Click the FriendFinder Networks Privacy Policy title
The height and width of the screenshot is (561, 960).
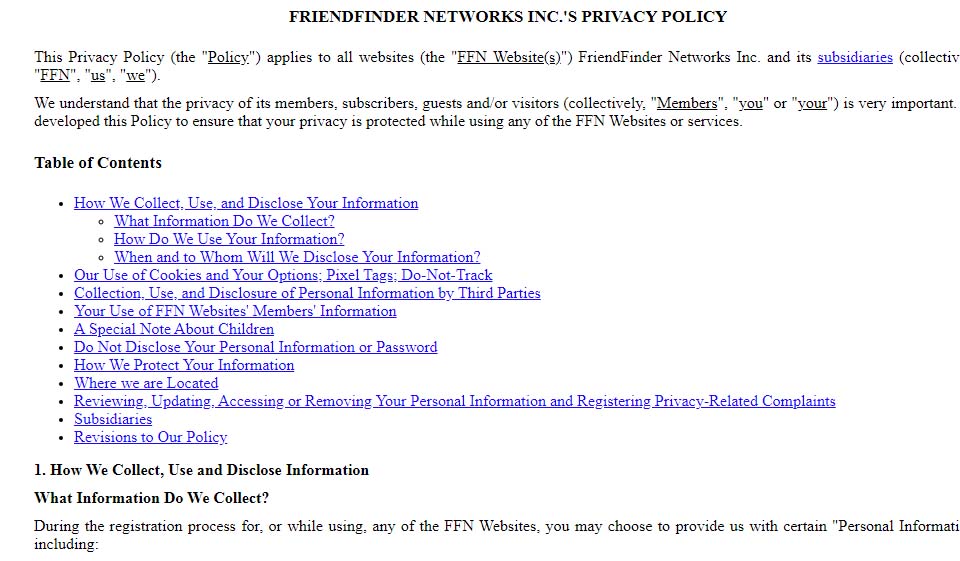click(x=508, y=17)
